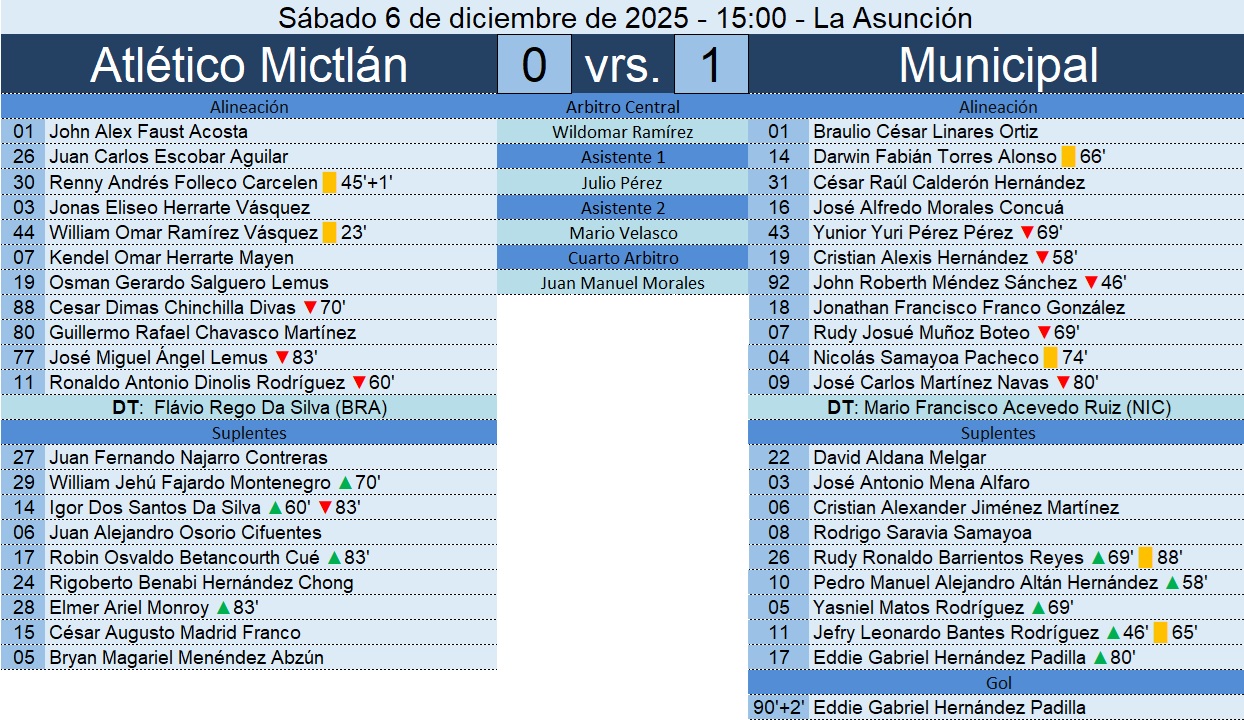Click the Gol section header
The height and width of the screenshot is (720, 1244).
coord(997,682)
